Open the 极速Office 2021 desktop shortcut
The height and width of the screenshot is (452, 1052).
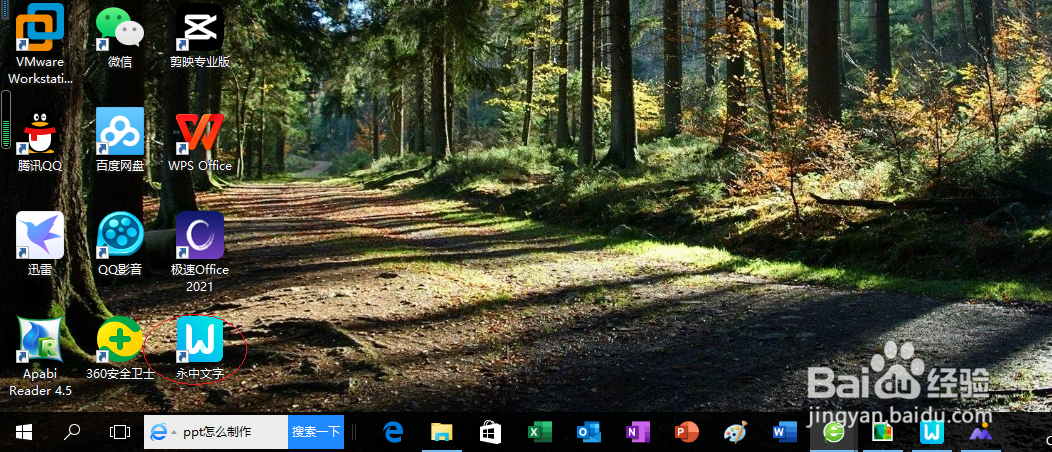(x=199, y=251)
